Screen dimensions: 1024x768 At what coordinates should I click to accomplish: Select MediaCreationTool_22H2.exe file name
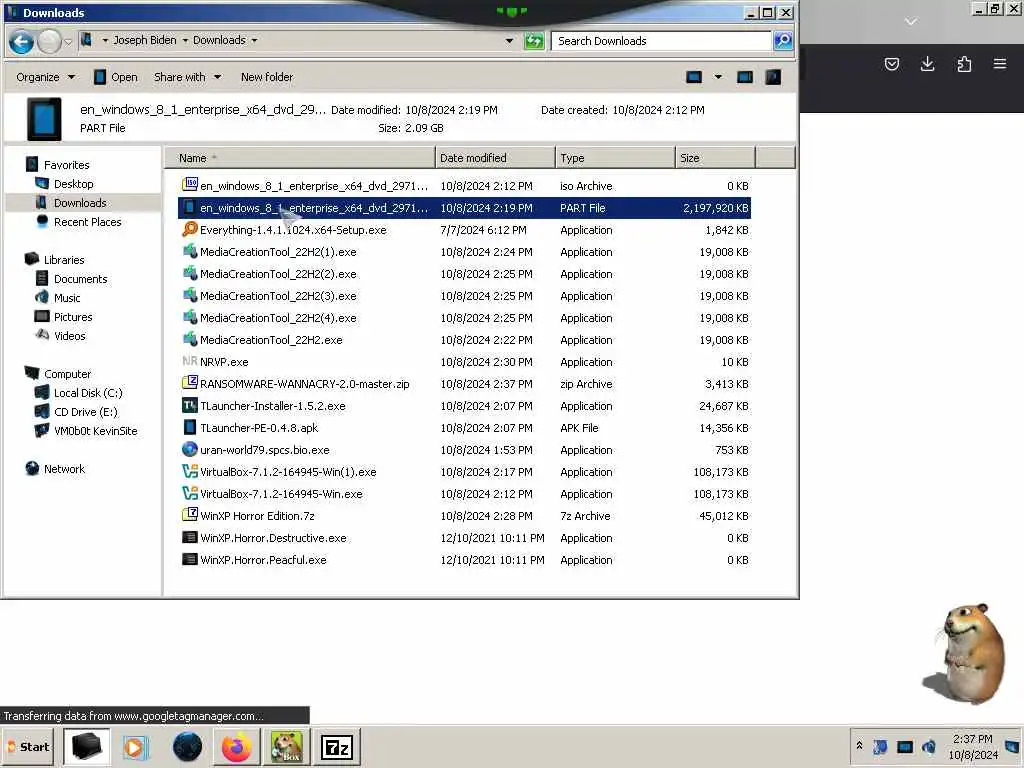coord(271,340)
